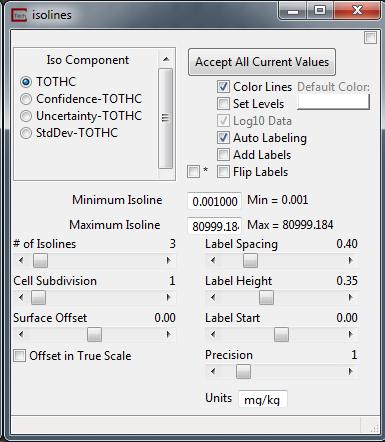Viewport: 385px width, 442px height.
Task: Maximize the isolines window
Action: (320, 11)
